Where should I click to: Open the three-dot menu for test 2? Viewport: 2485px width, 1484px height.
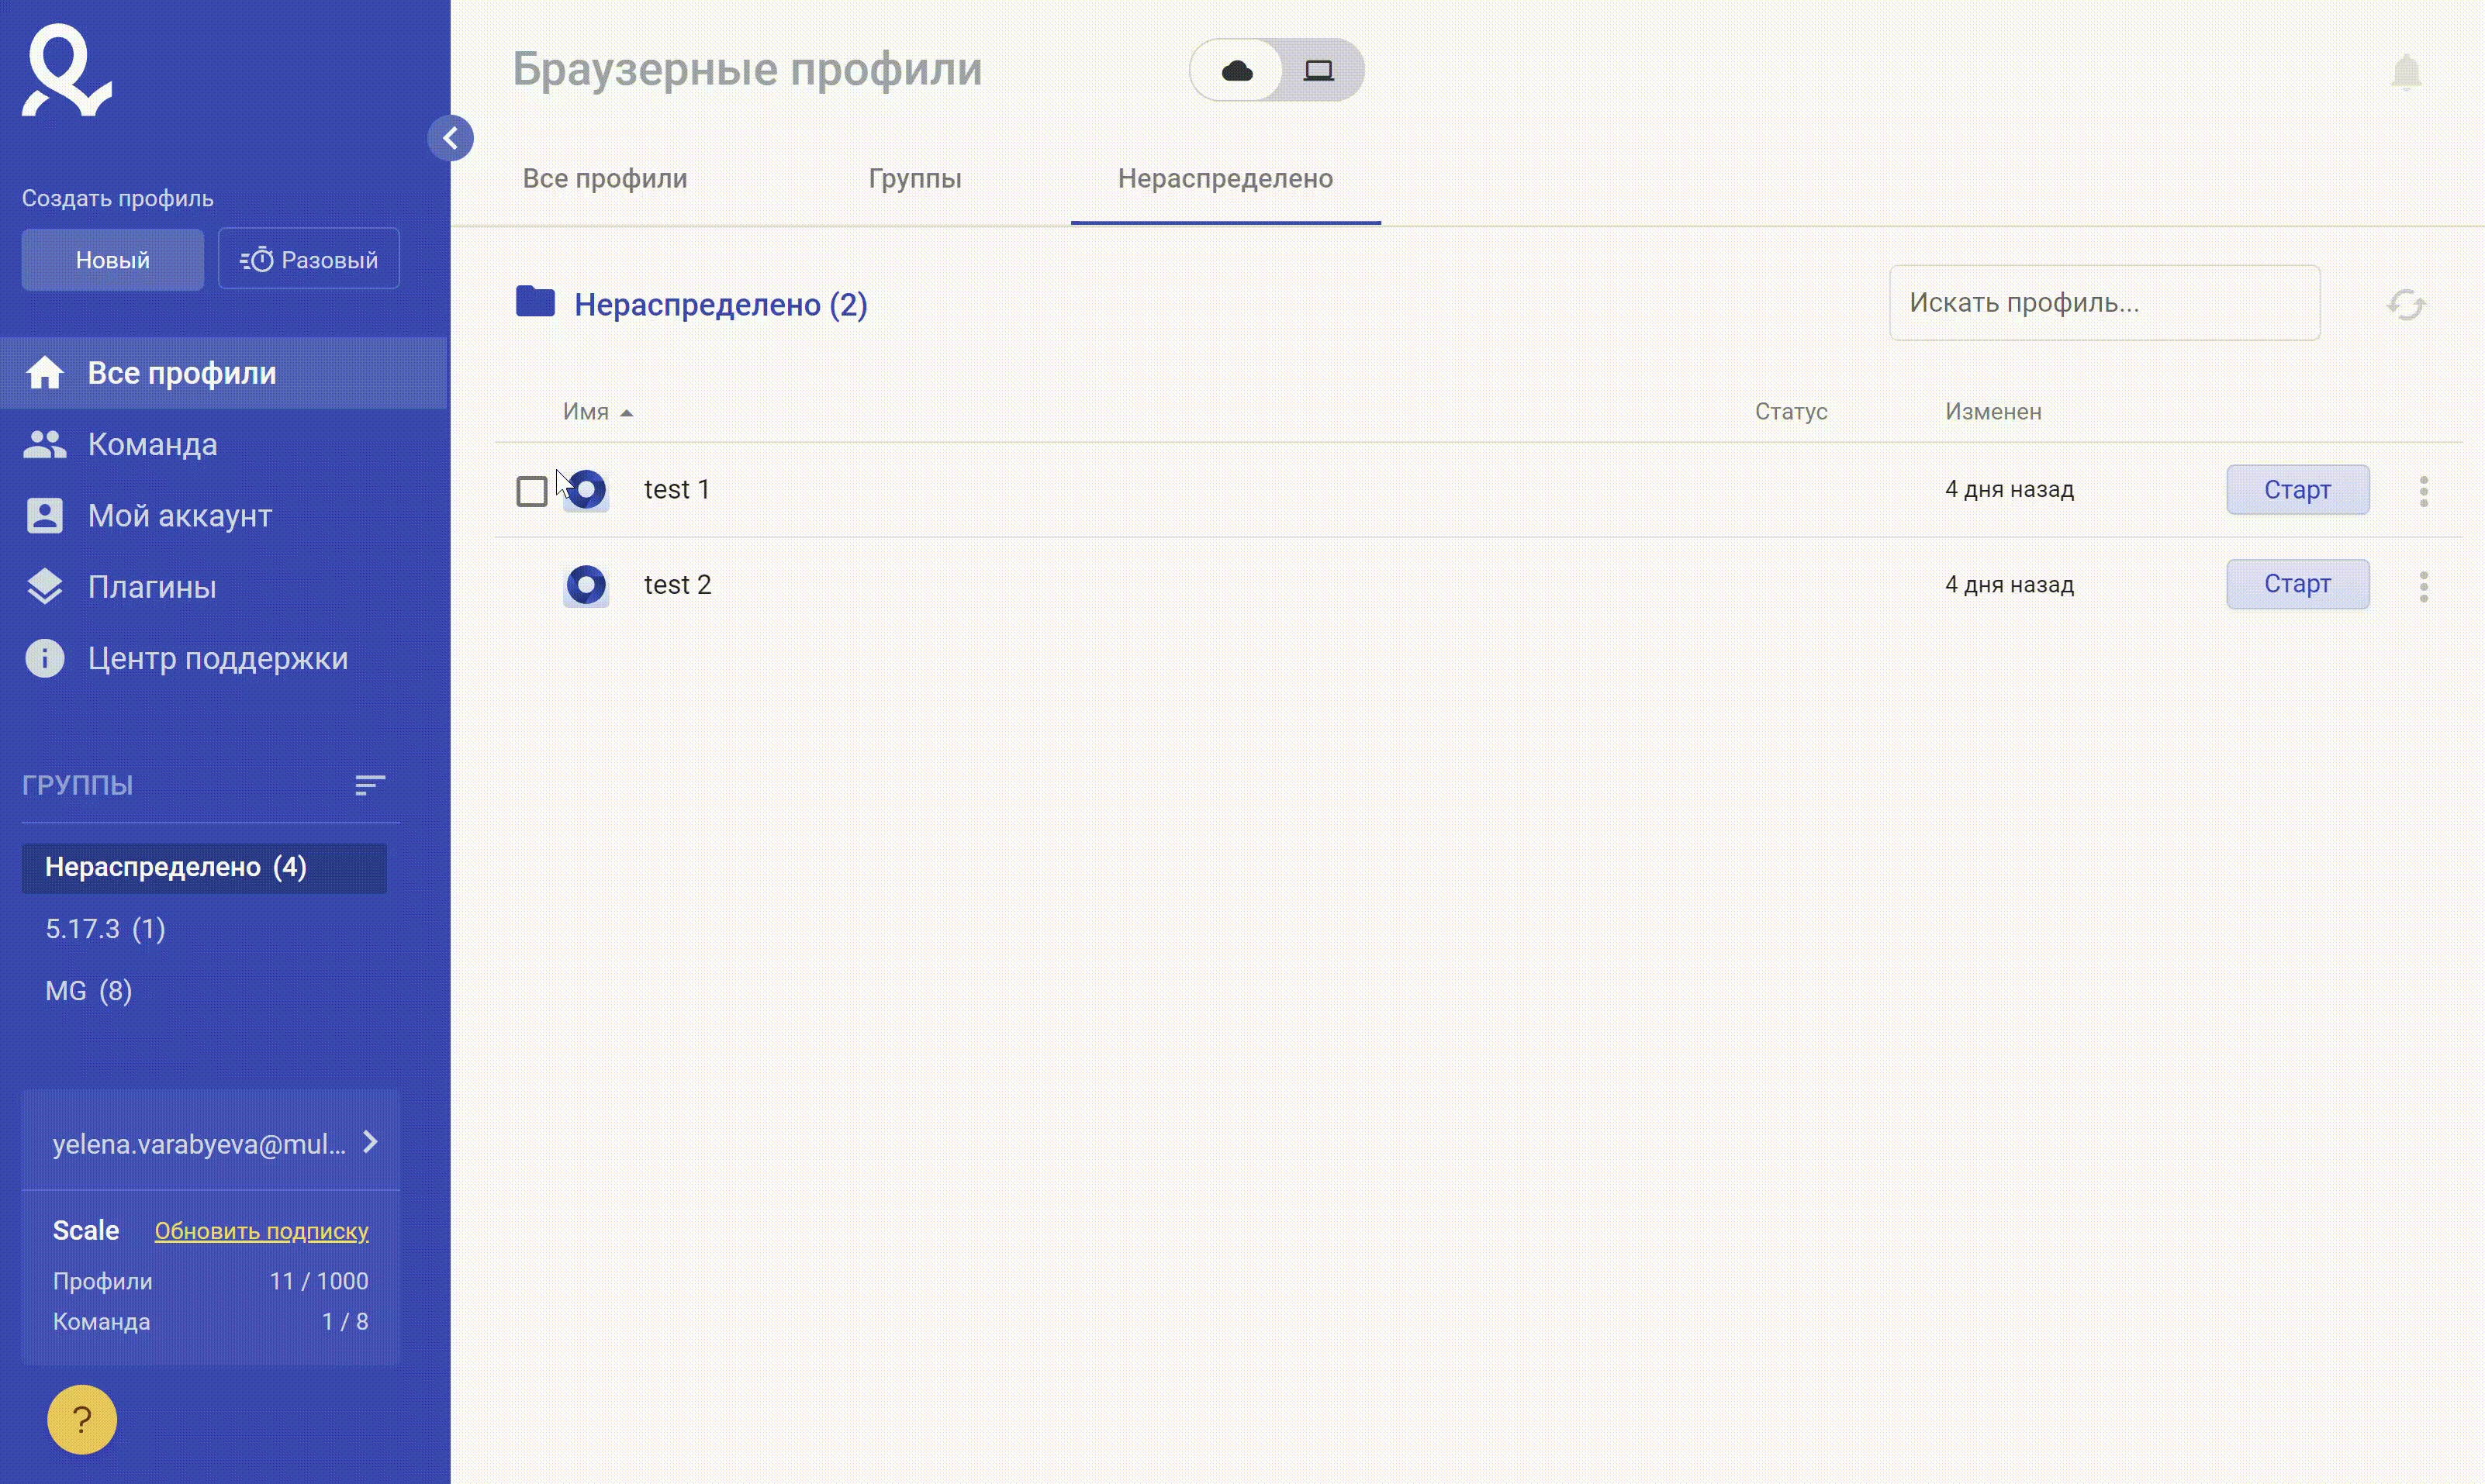pos(2423,585)
